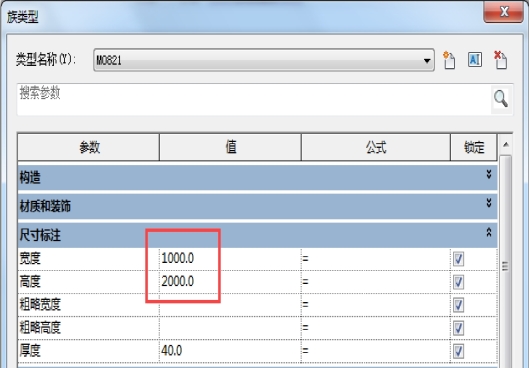This screenshot has height=368, width=529.
Task: Open the 类型名称 dropdown showing M0821
Action: [263, 60]
